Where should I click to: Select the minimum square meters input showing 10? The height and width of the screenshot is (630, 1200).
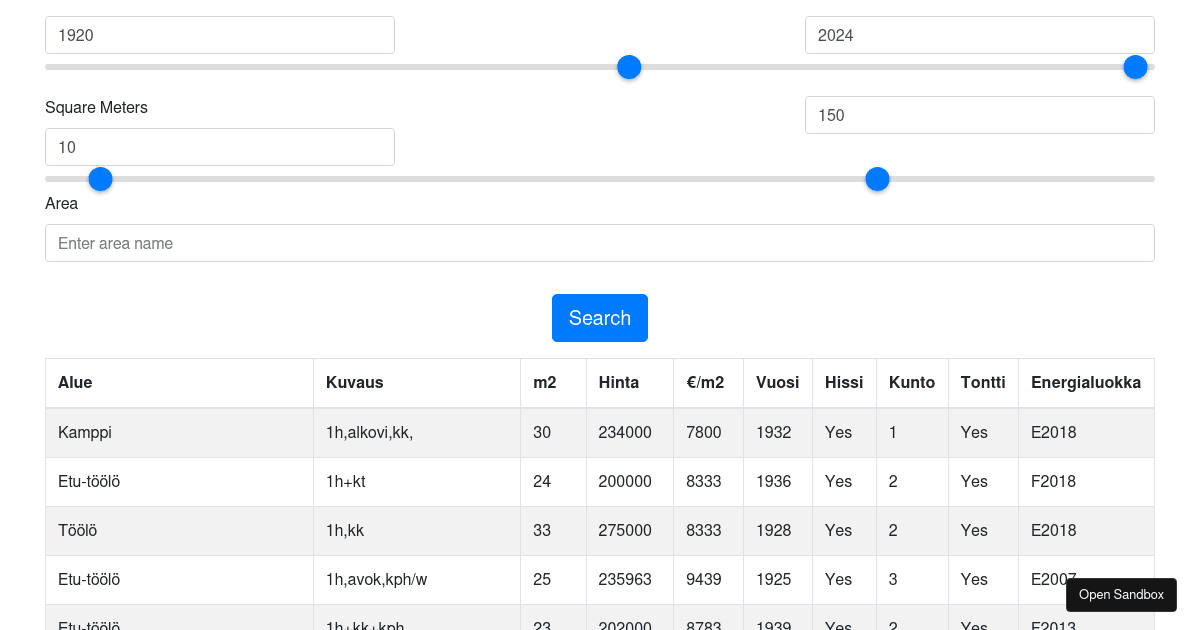[220, 146]
